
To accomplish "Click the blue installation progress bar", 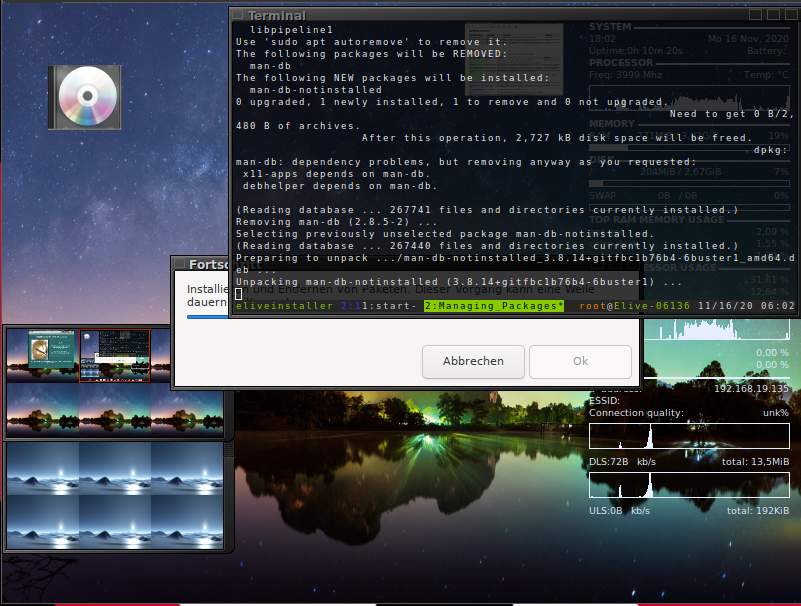I will click(208, 317).
